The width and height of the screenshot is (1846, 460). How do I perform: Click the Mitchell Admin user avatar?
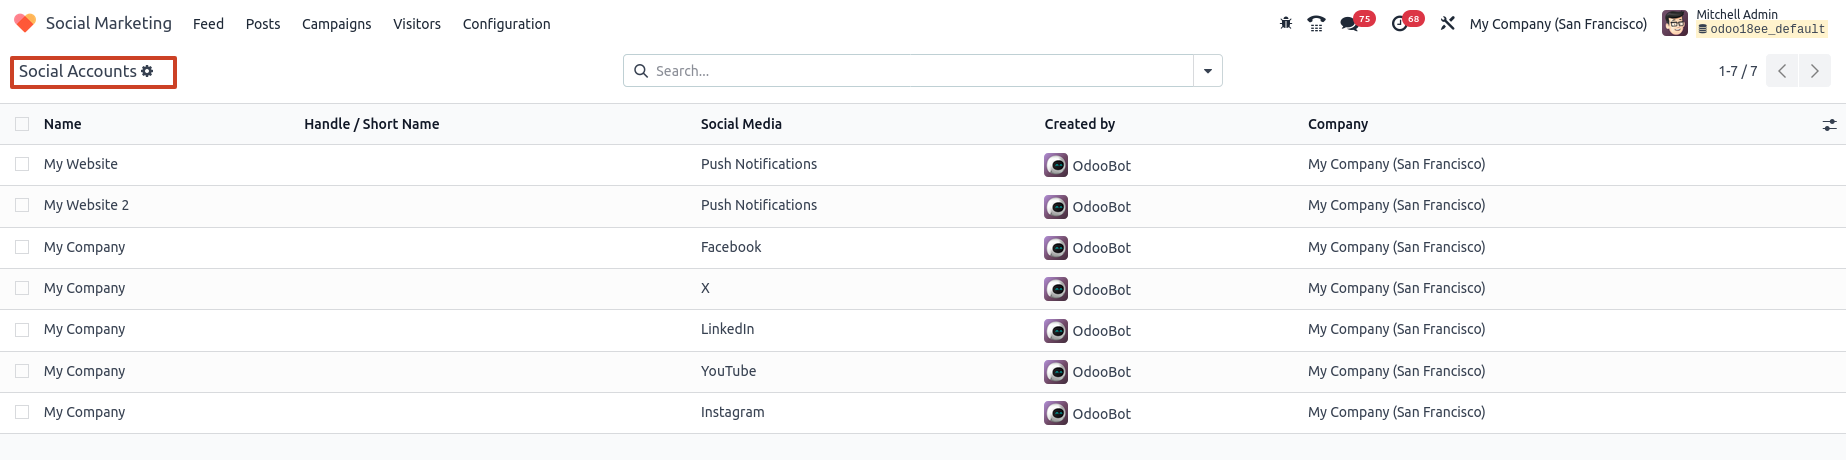click(1675, 23)
